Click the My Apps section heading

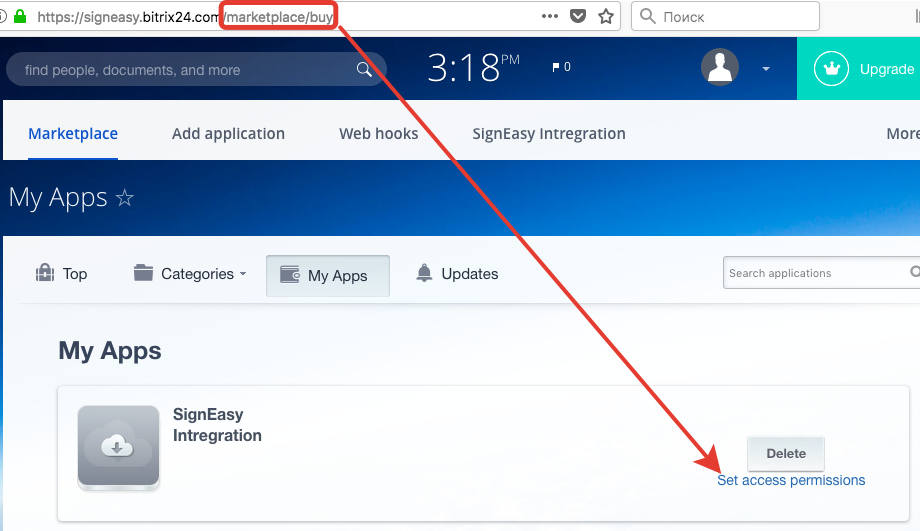click(x=110, y=351)
